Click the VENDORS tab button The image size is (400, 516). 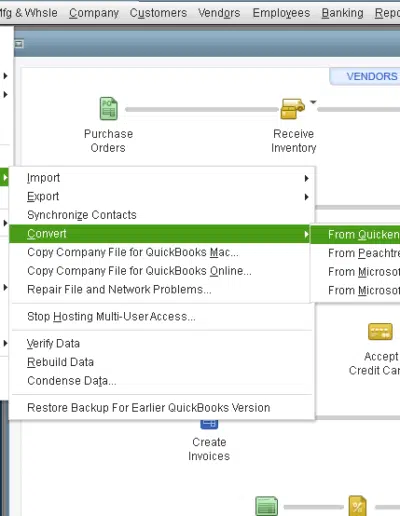[366, 76]
